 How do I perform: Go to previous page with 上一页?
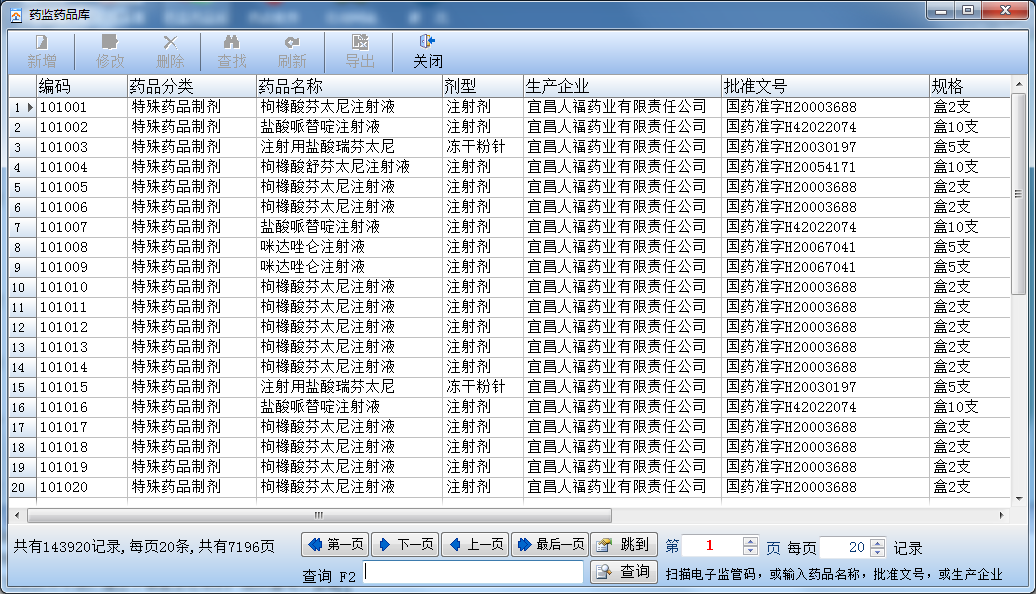pyautogui.click(x=475, y=544)
